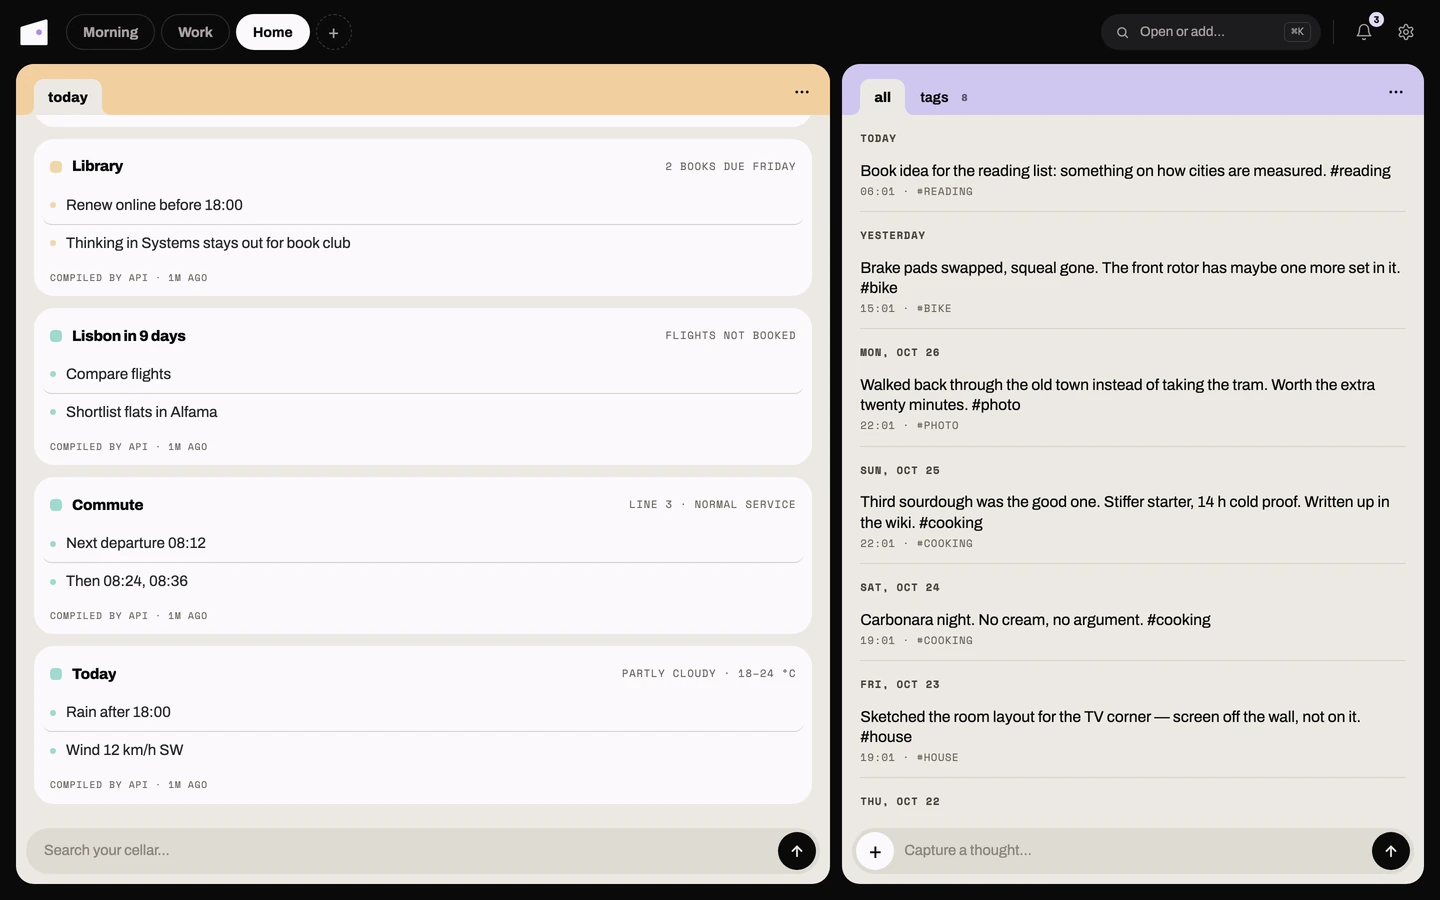Screen dimensions: 1440x900
Task: Open the Brake pads swapped note
Action: pos(1130,278)
